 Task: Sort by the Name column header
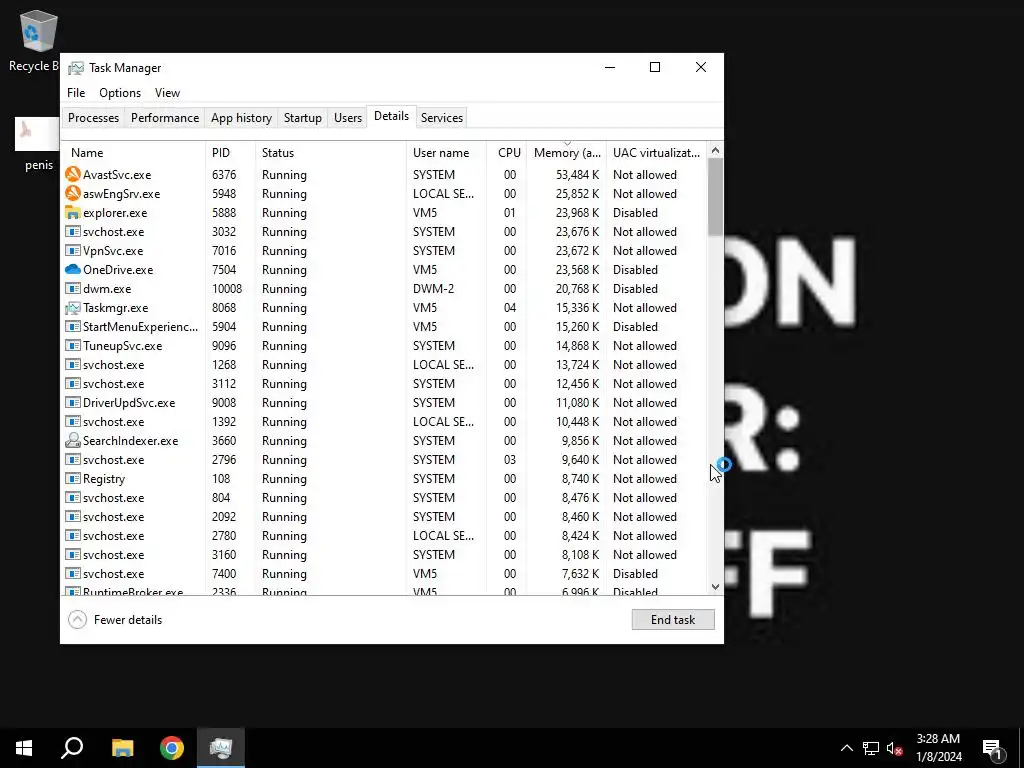(x=133, y=153)
